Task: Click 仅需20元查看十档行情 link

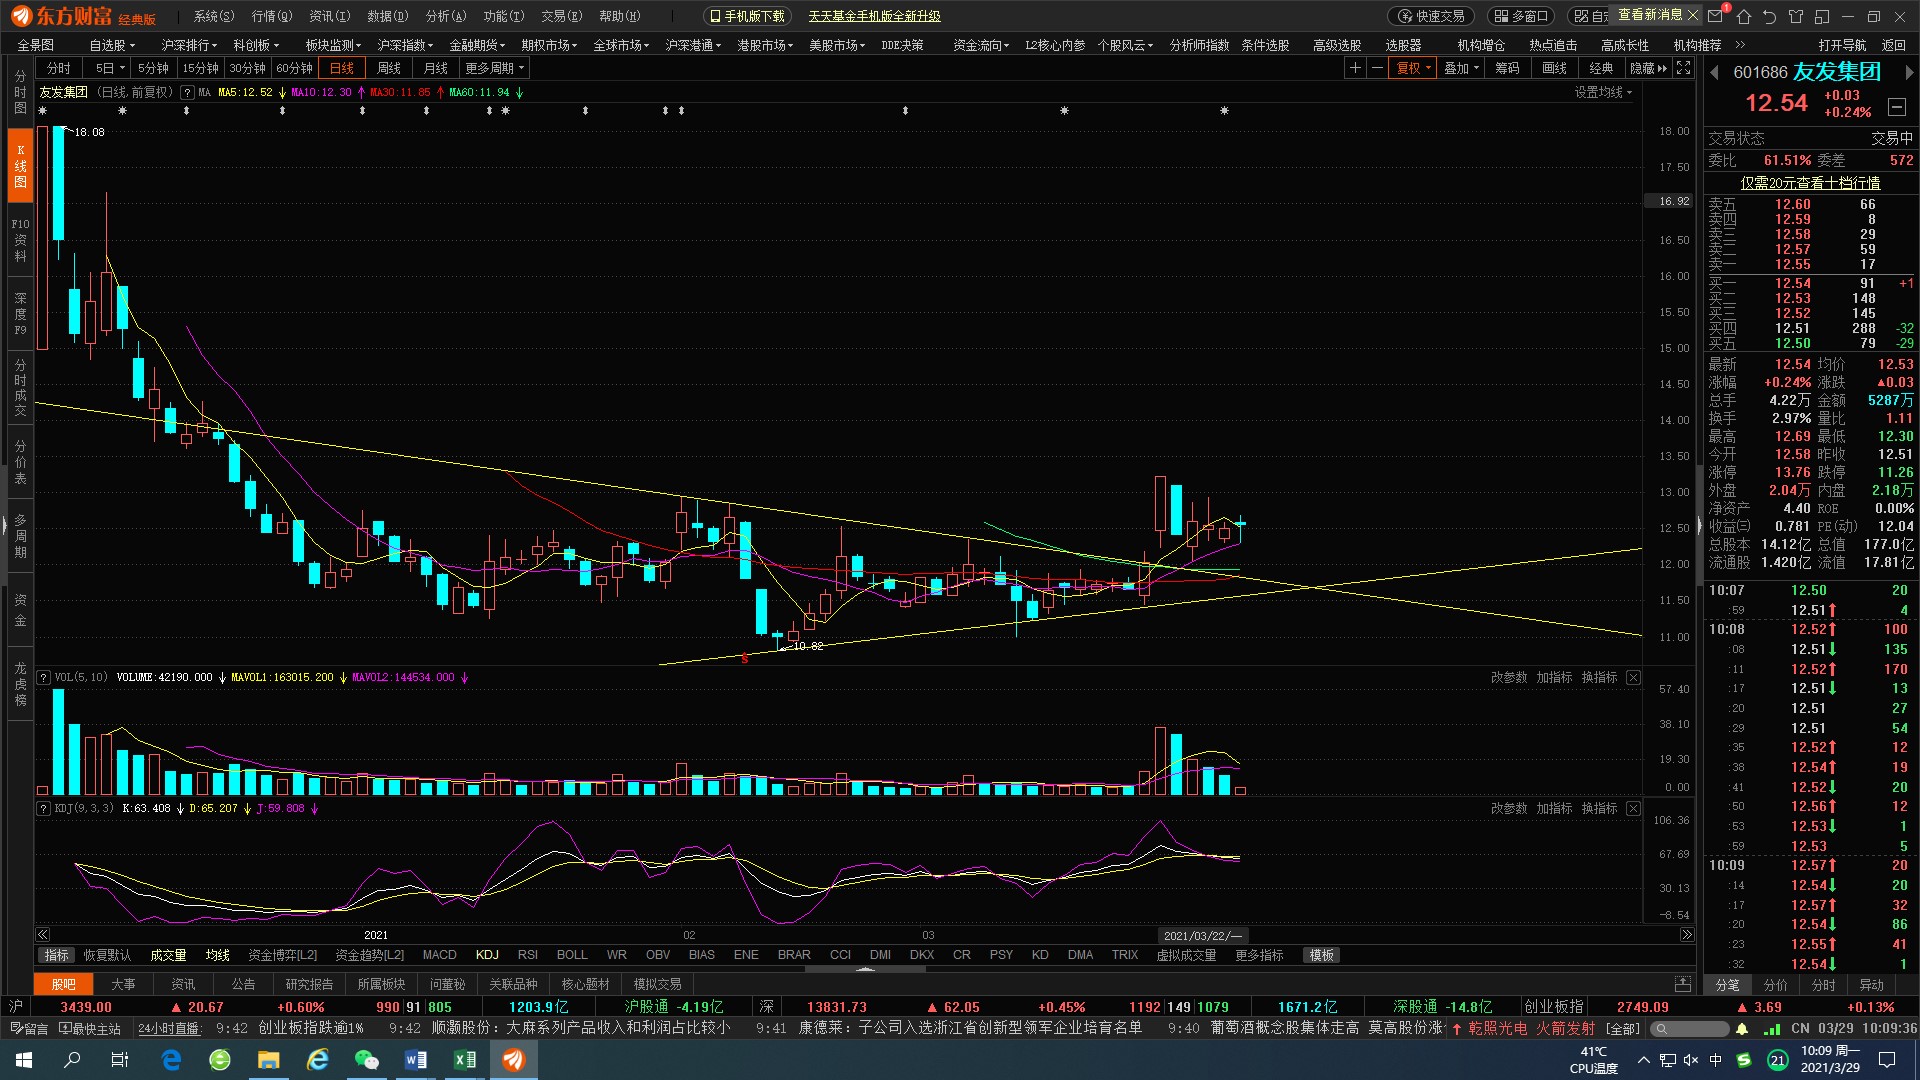Action: point(1810,183)
